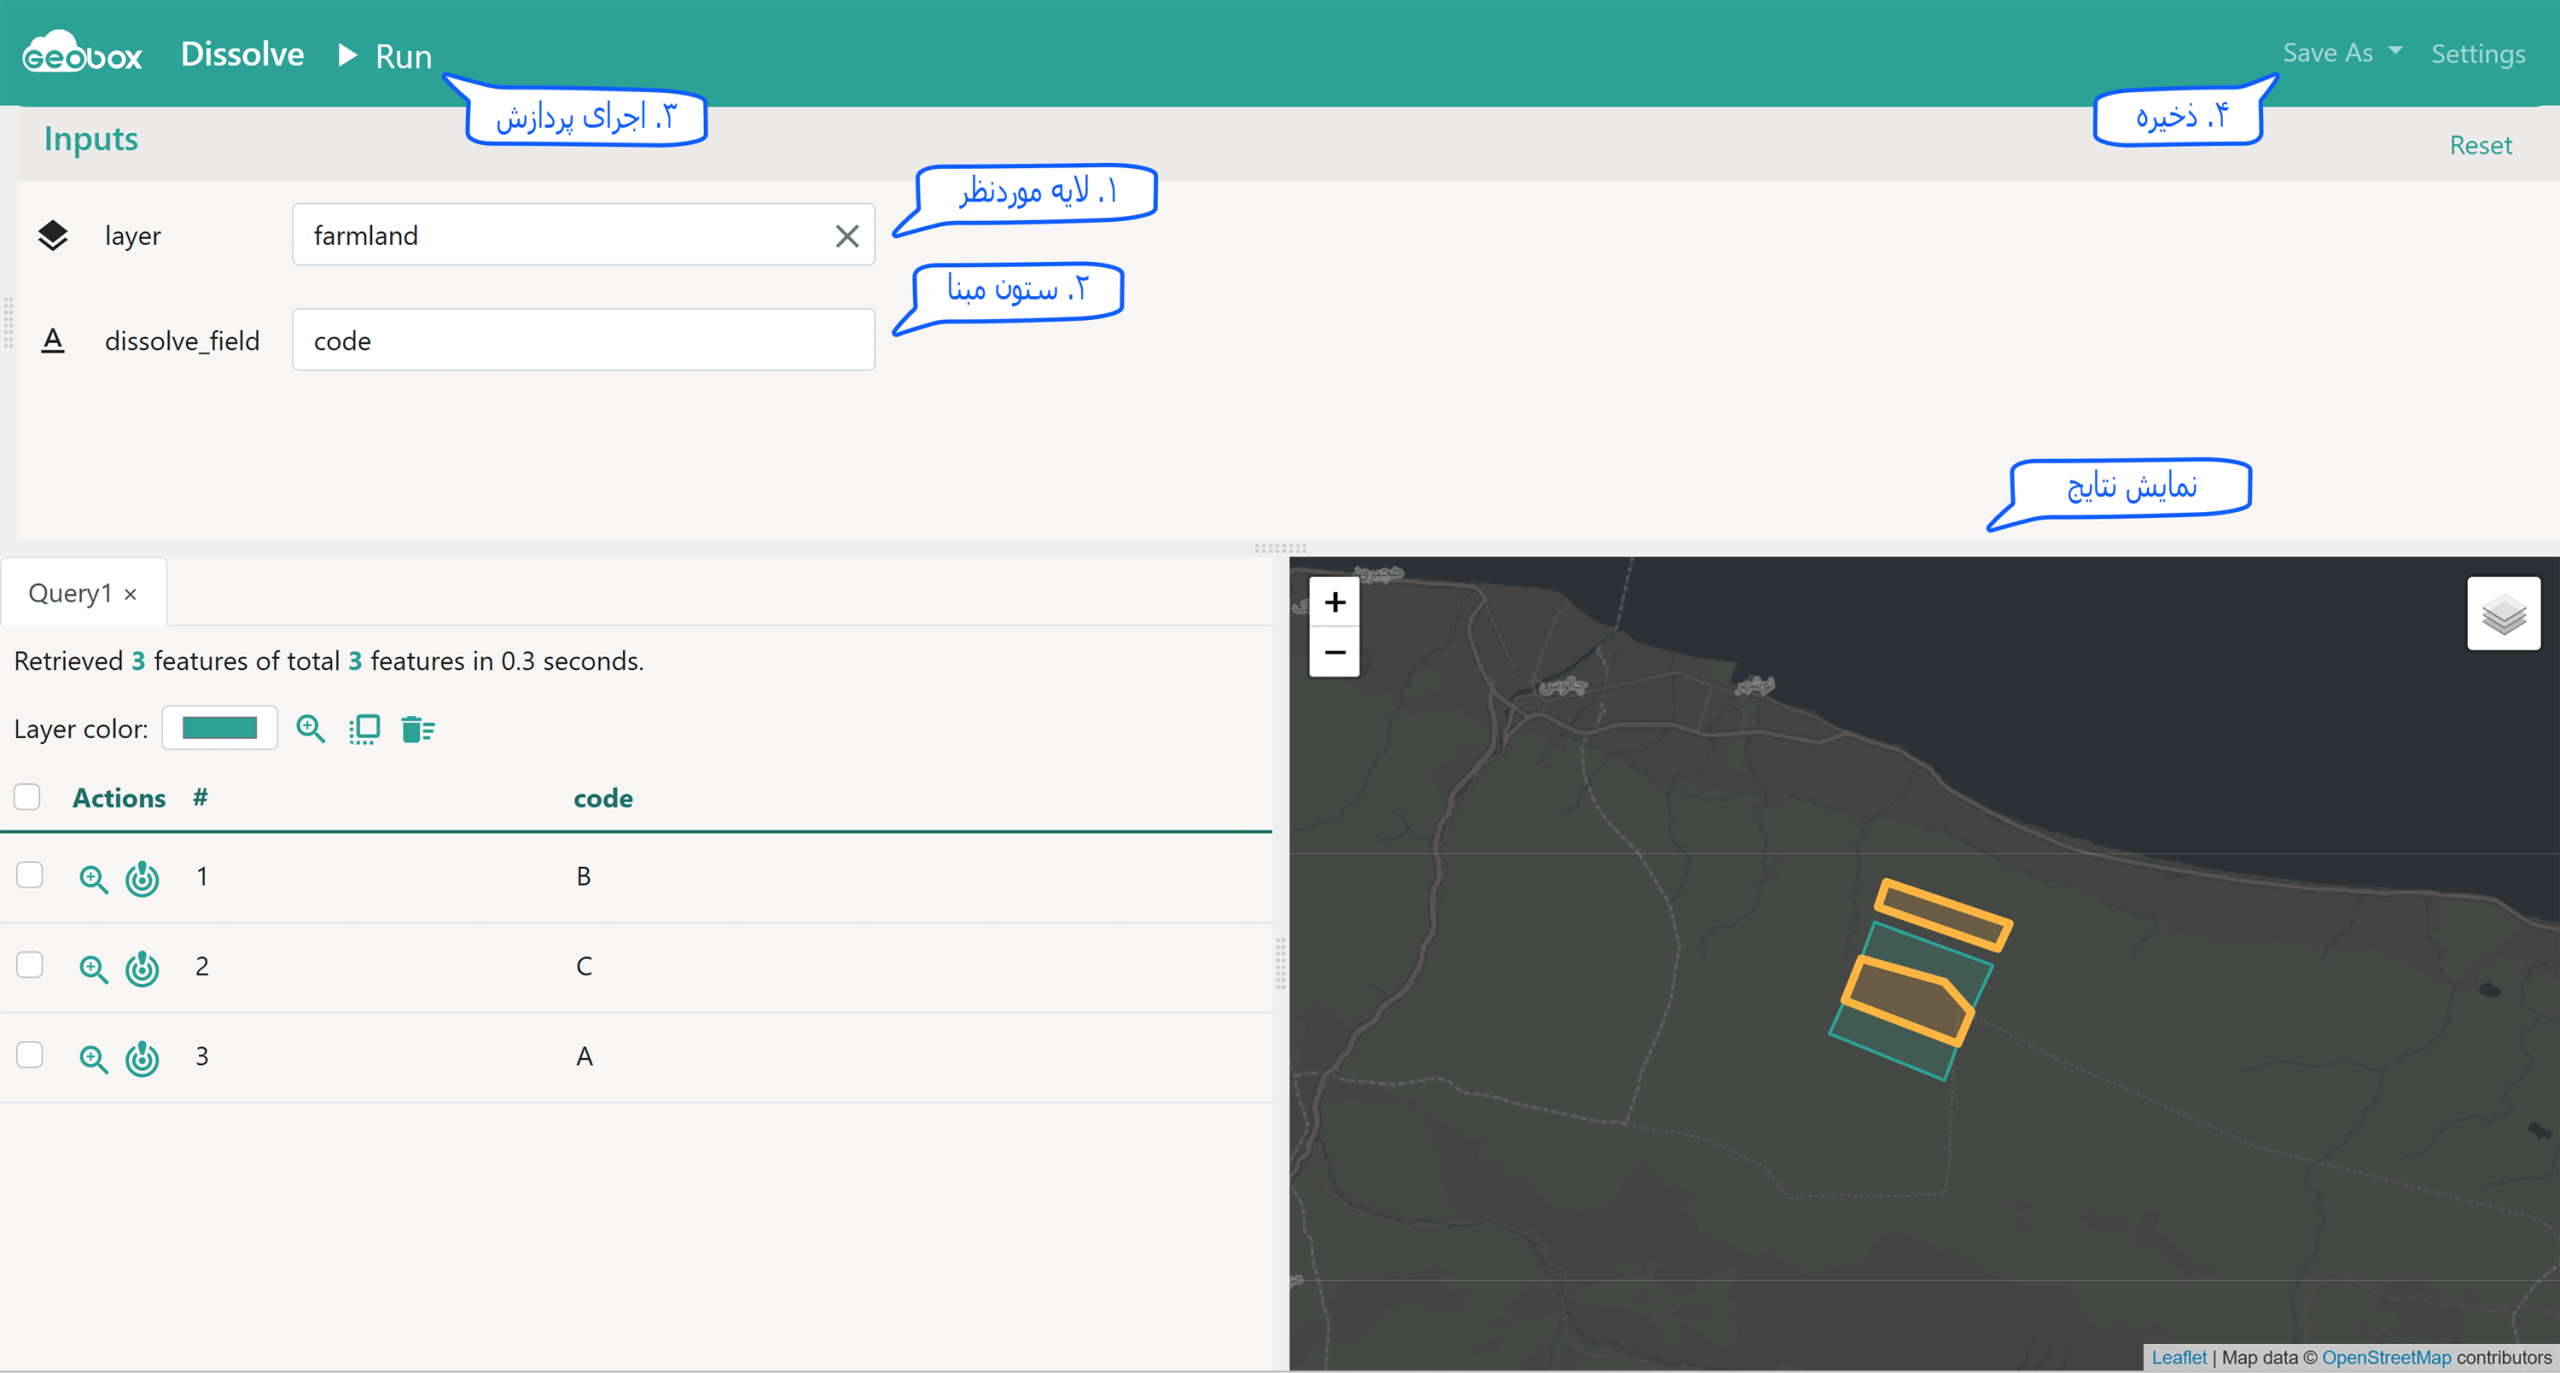Viewport: 2560px width, 1373px height.
Task: Toggle the select-all checkbox in Actions header
Action: [27, 797]
